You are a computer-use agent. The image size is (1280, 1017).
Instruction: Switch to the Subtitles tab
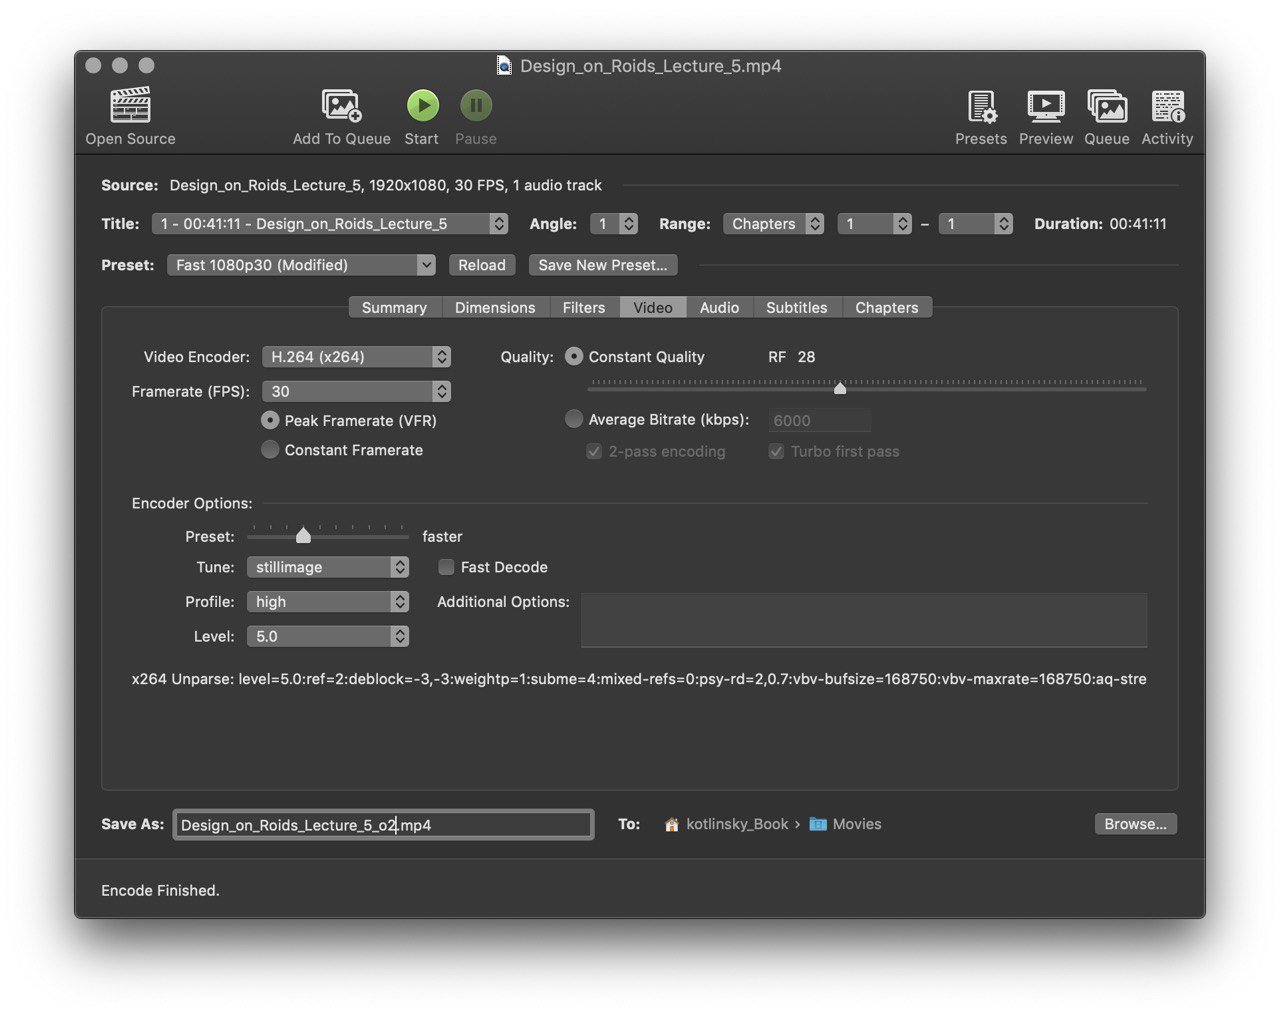click(797, 308)
